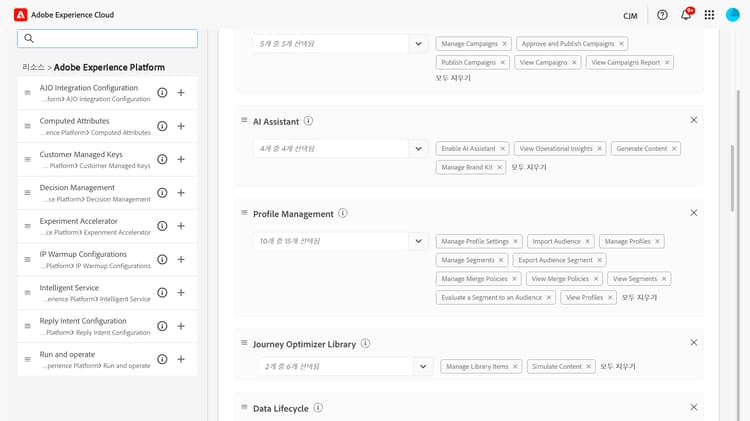Remove View Campaigns Report tag
This screenshot has height=421, width=750.
[667, 63]
